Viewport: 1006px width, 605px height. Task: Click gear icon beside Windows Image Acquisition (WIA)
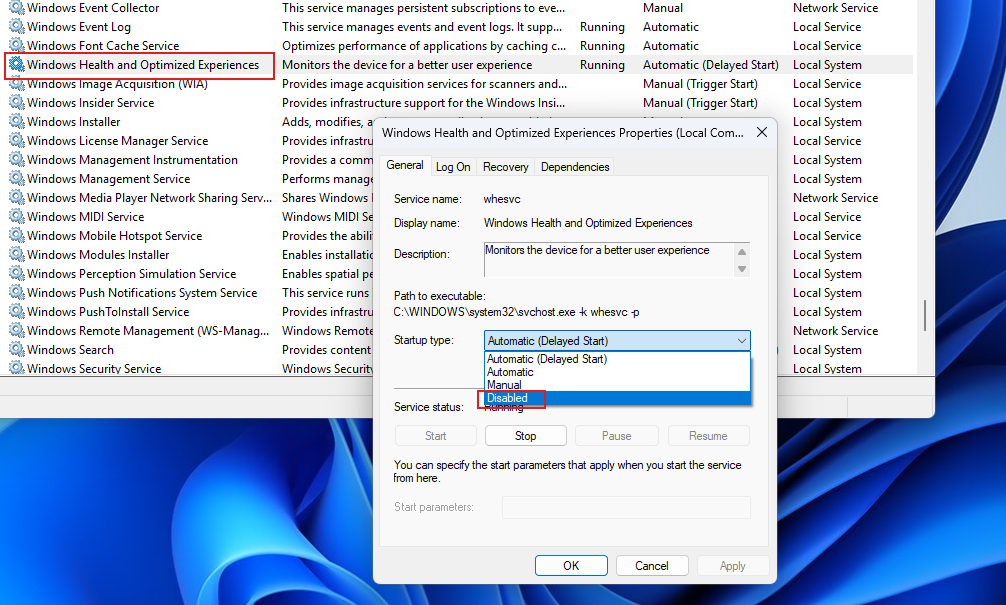17,83
